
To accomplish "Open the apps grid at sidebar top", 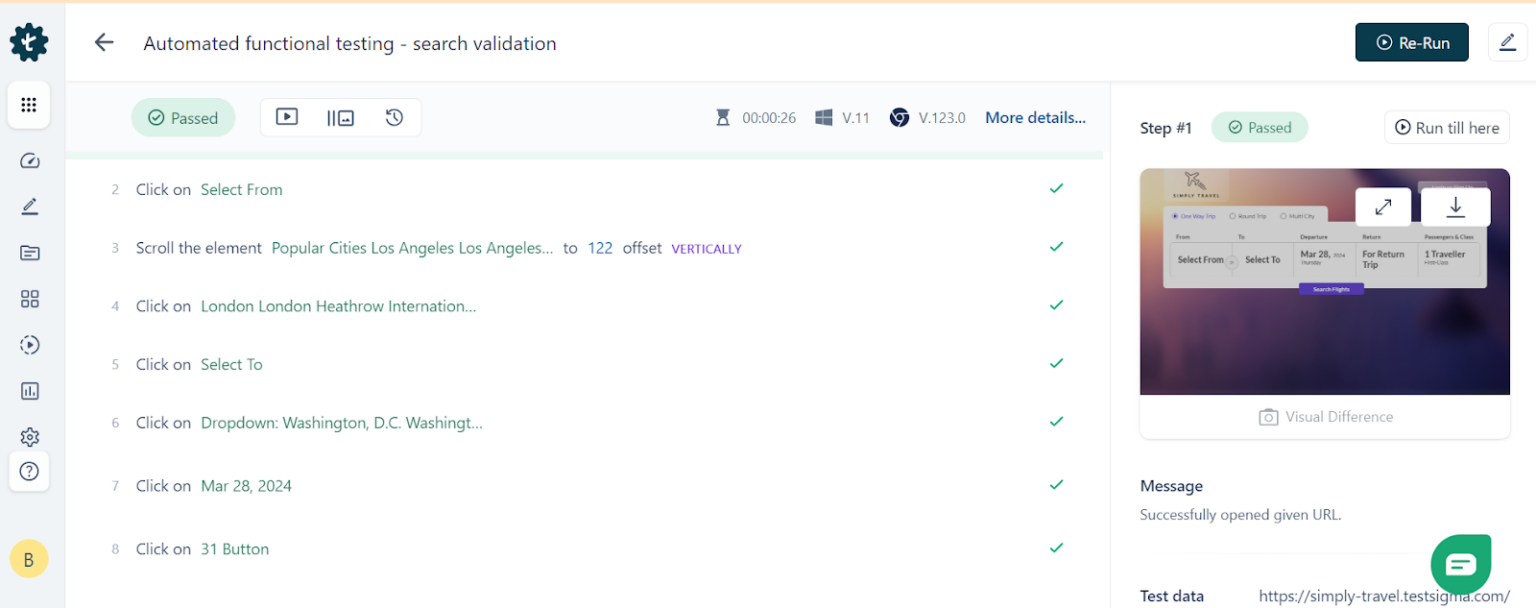I will point(29,104).
